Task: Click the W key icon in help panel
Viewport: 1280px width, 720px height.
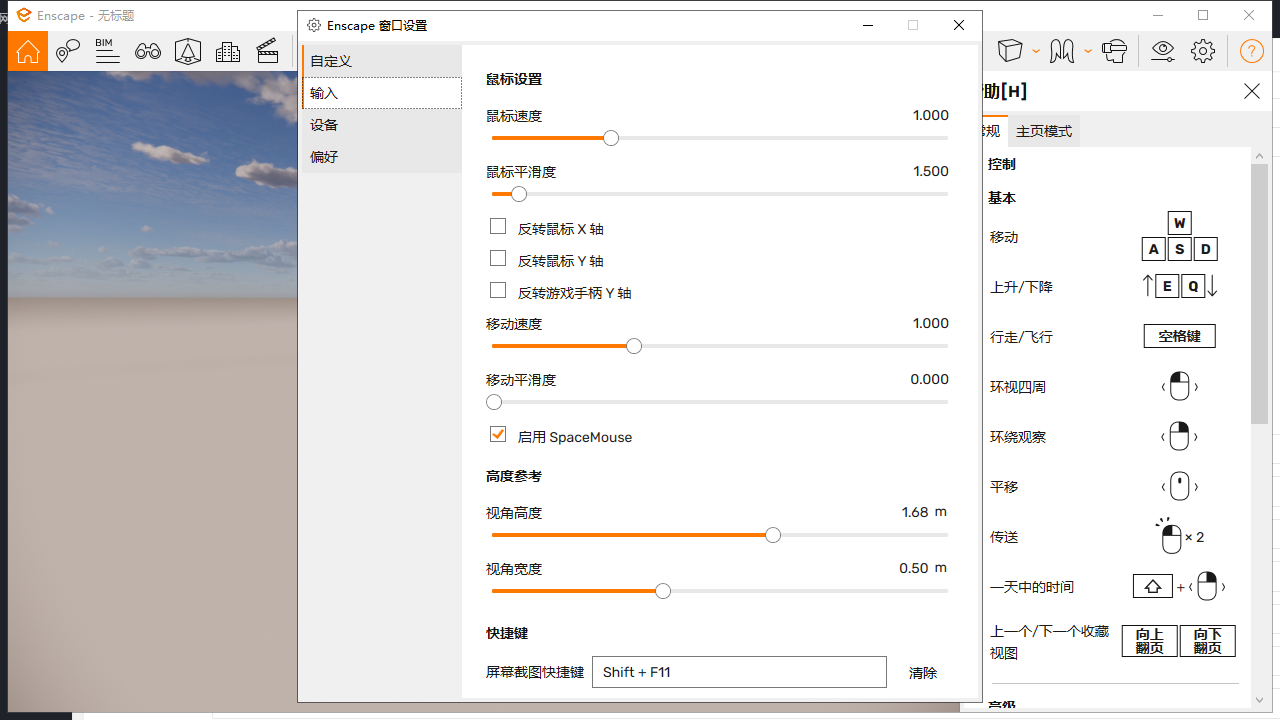Action: 1180,223
